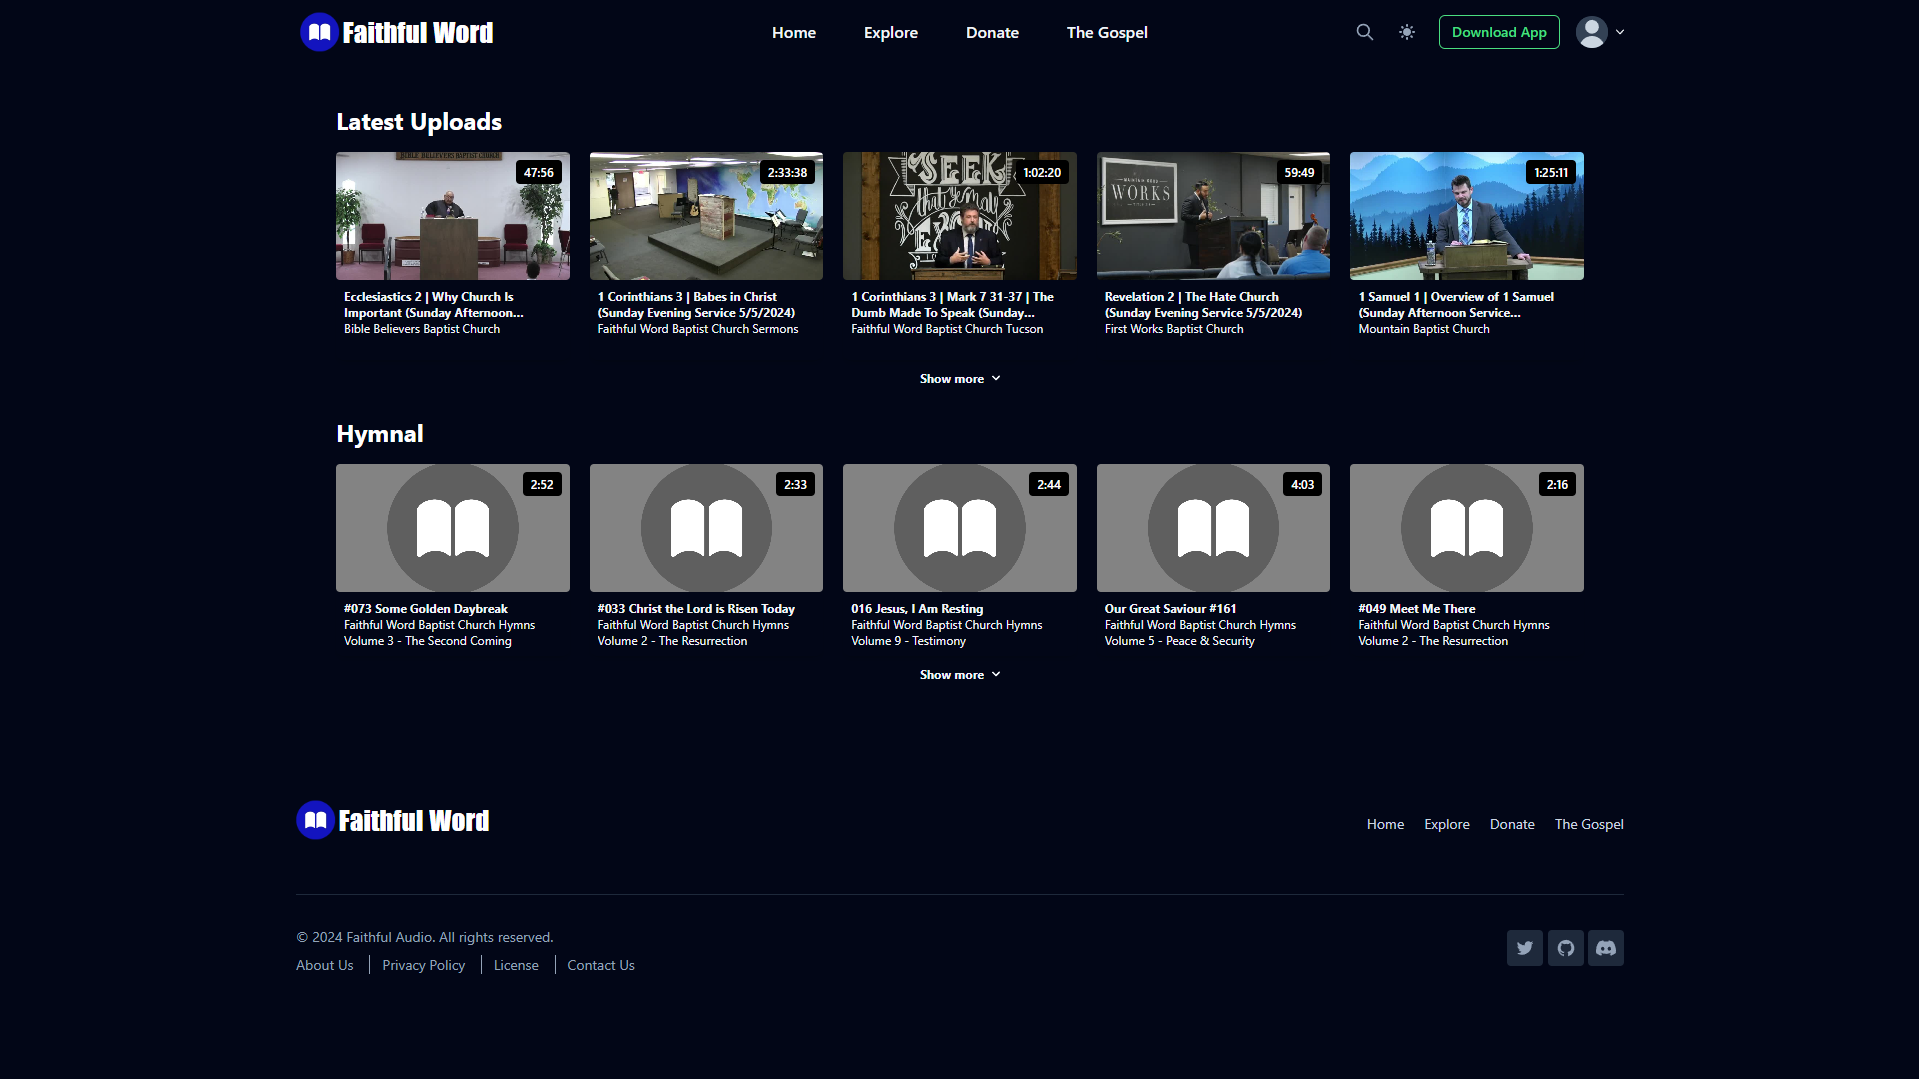Screen dimensions: 1919x1079
Task: Play #049 Meet Me There cover
Action: tap(1466, 528)
